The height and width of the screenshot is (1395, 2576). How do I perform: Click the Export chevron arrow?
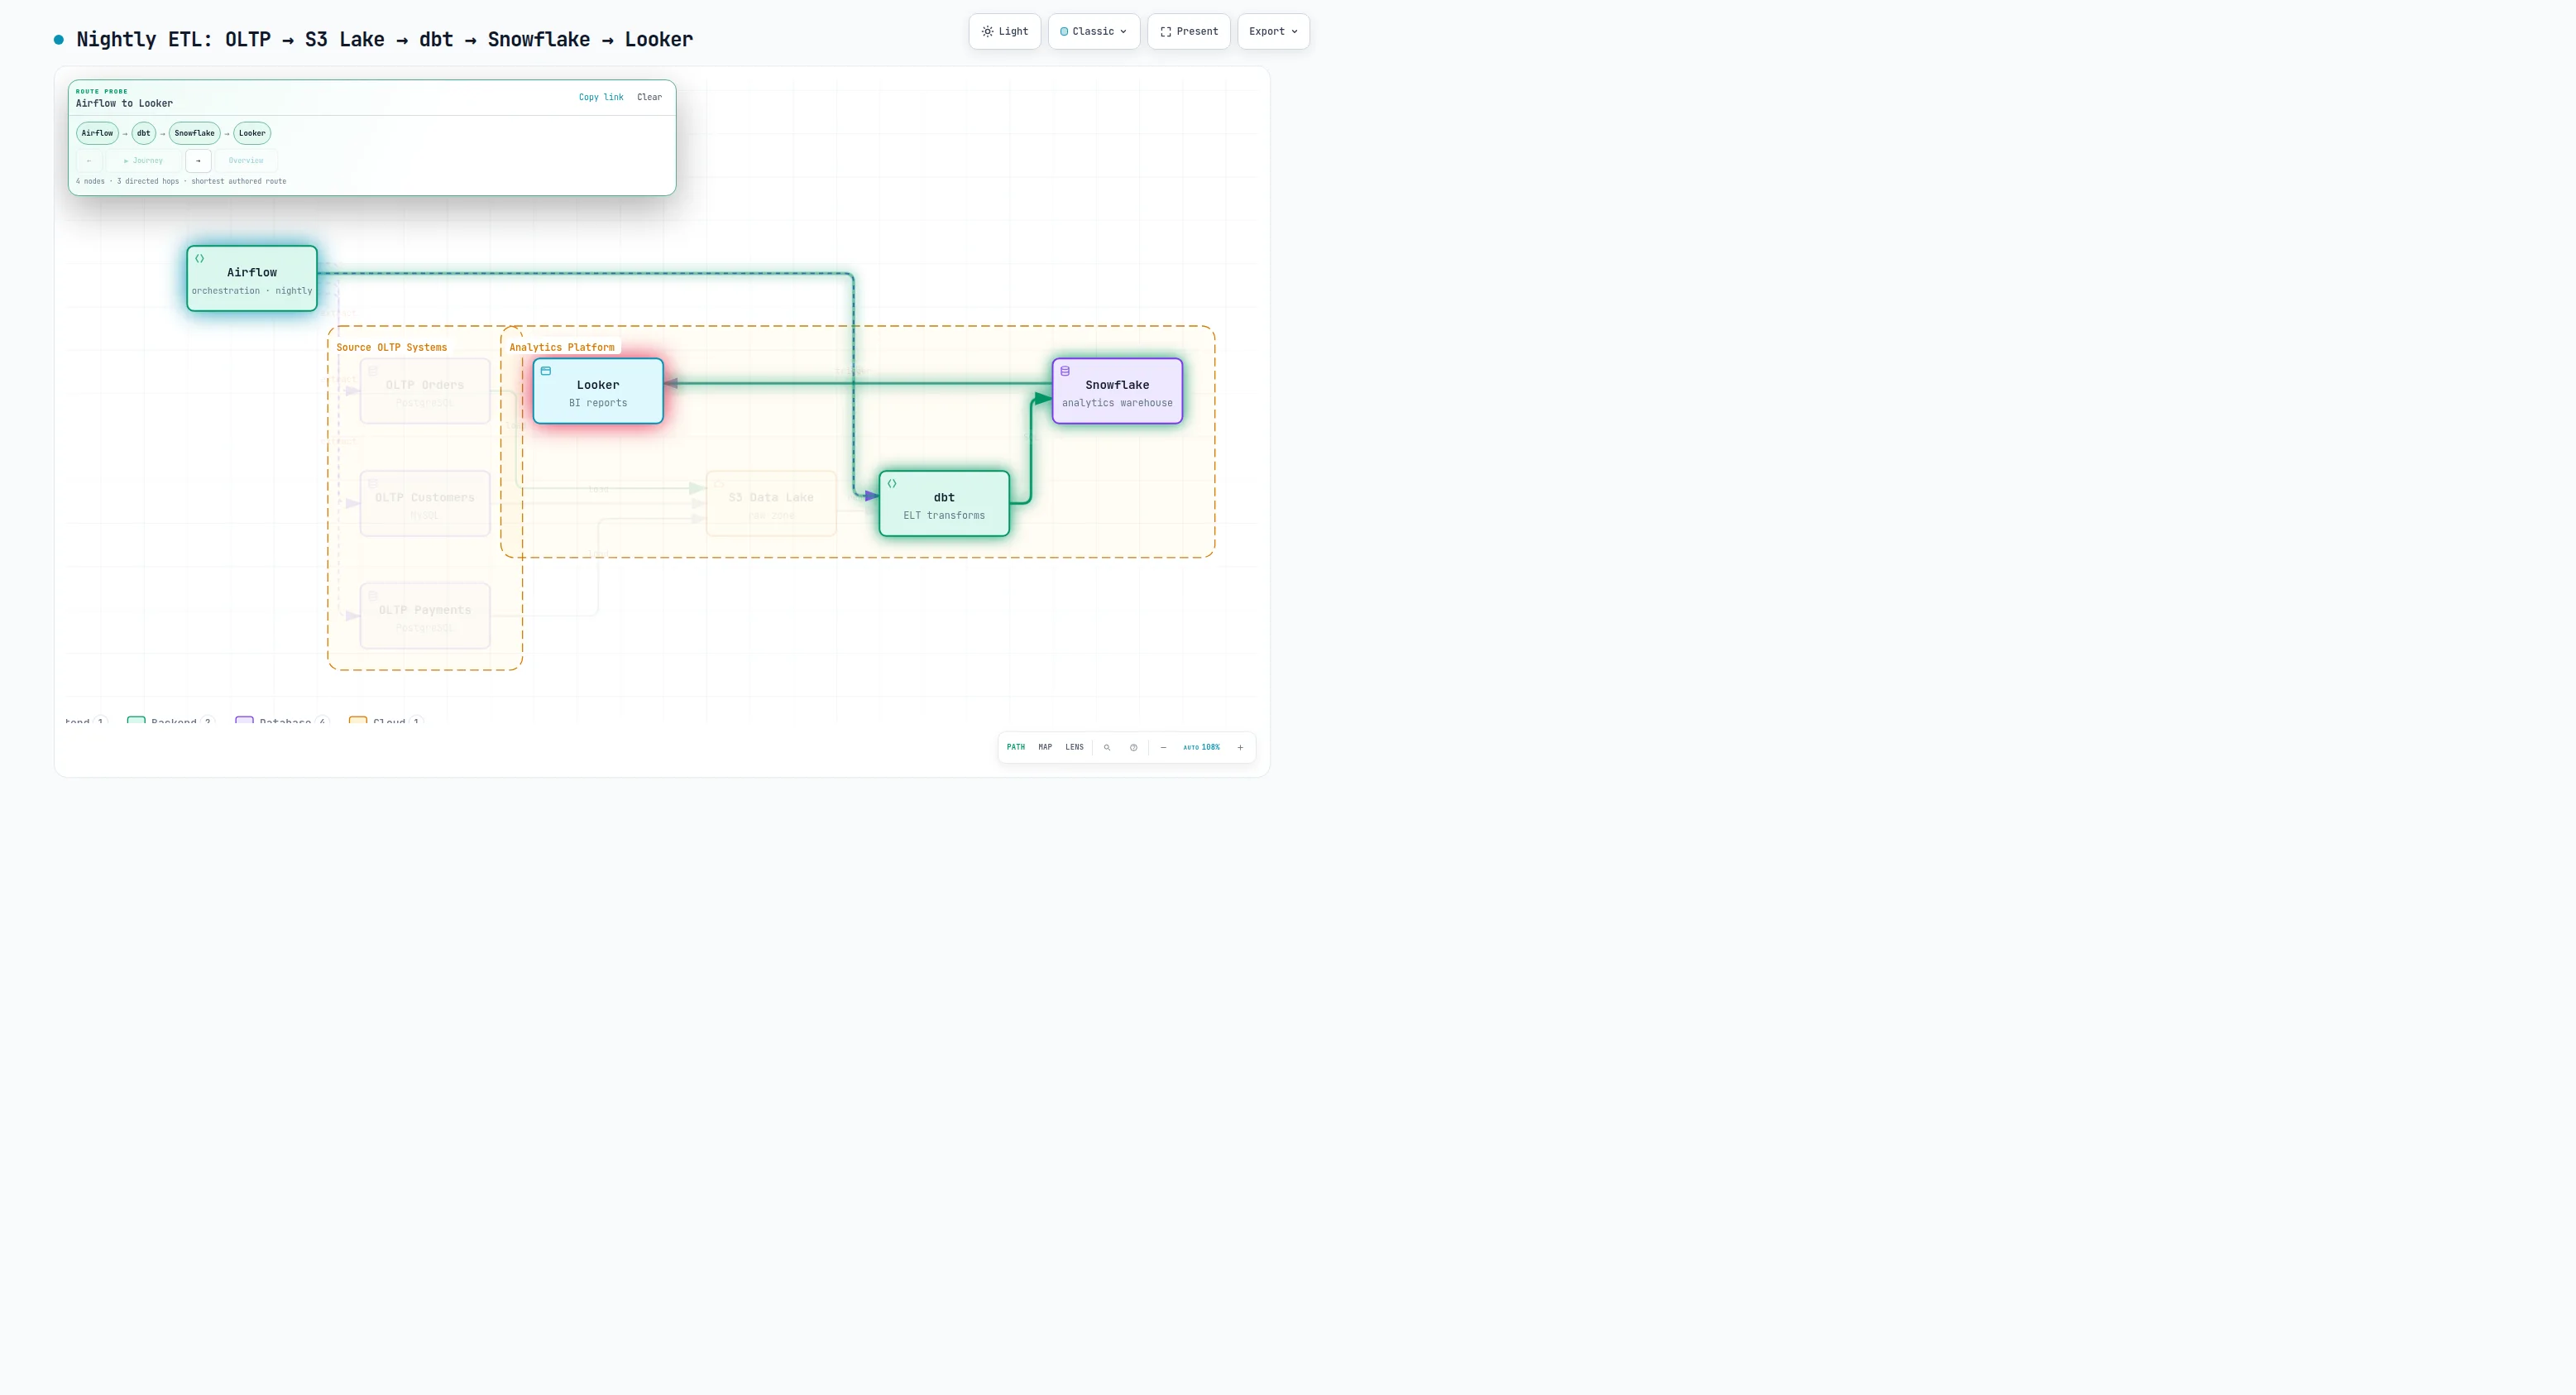click(x=1294, y=31)
